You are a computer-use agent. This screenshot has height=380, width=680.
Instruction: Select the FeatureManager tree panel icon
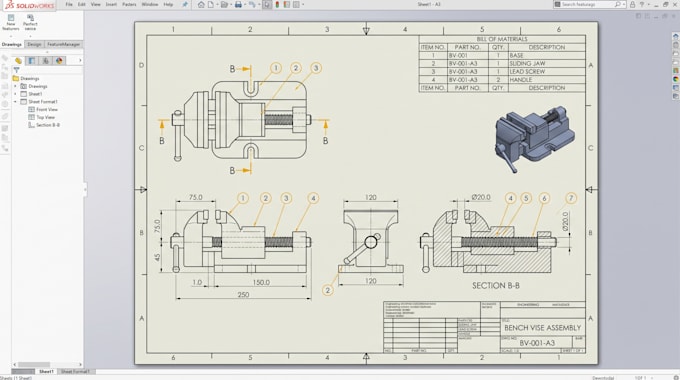[18, 60]
